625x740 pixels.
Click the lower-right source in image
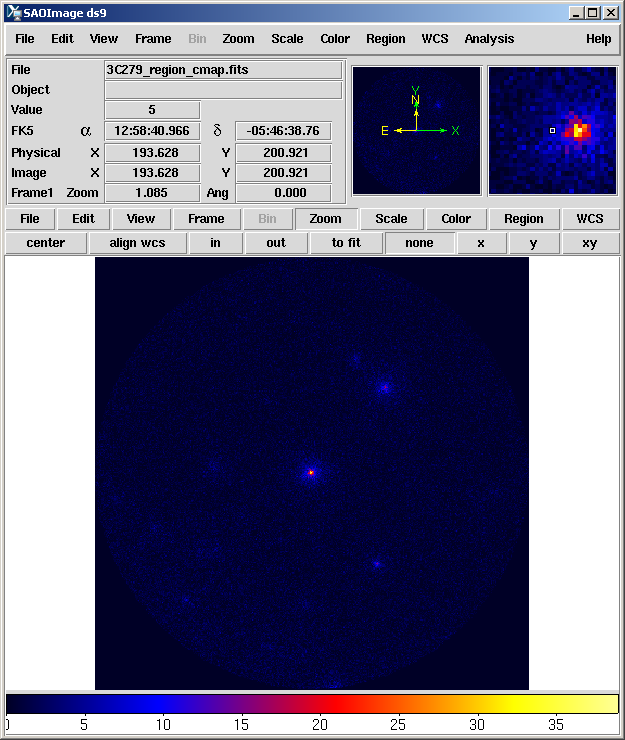376,563
